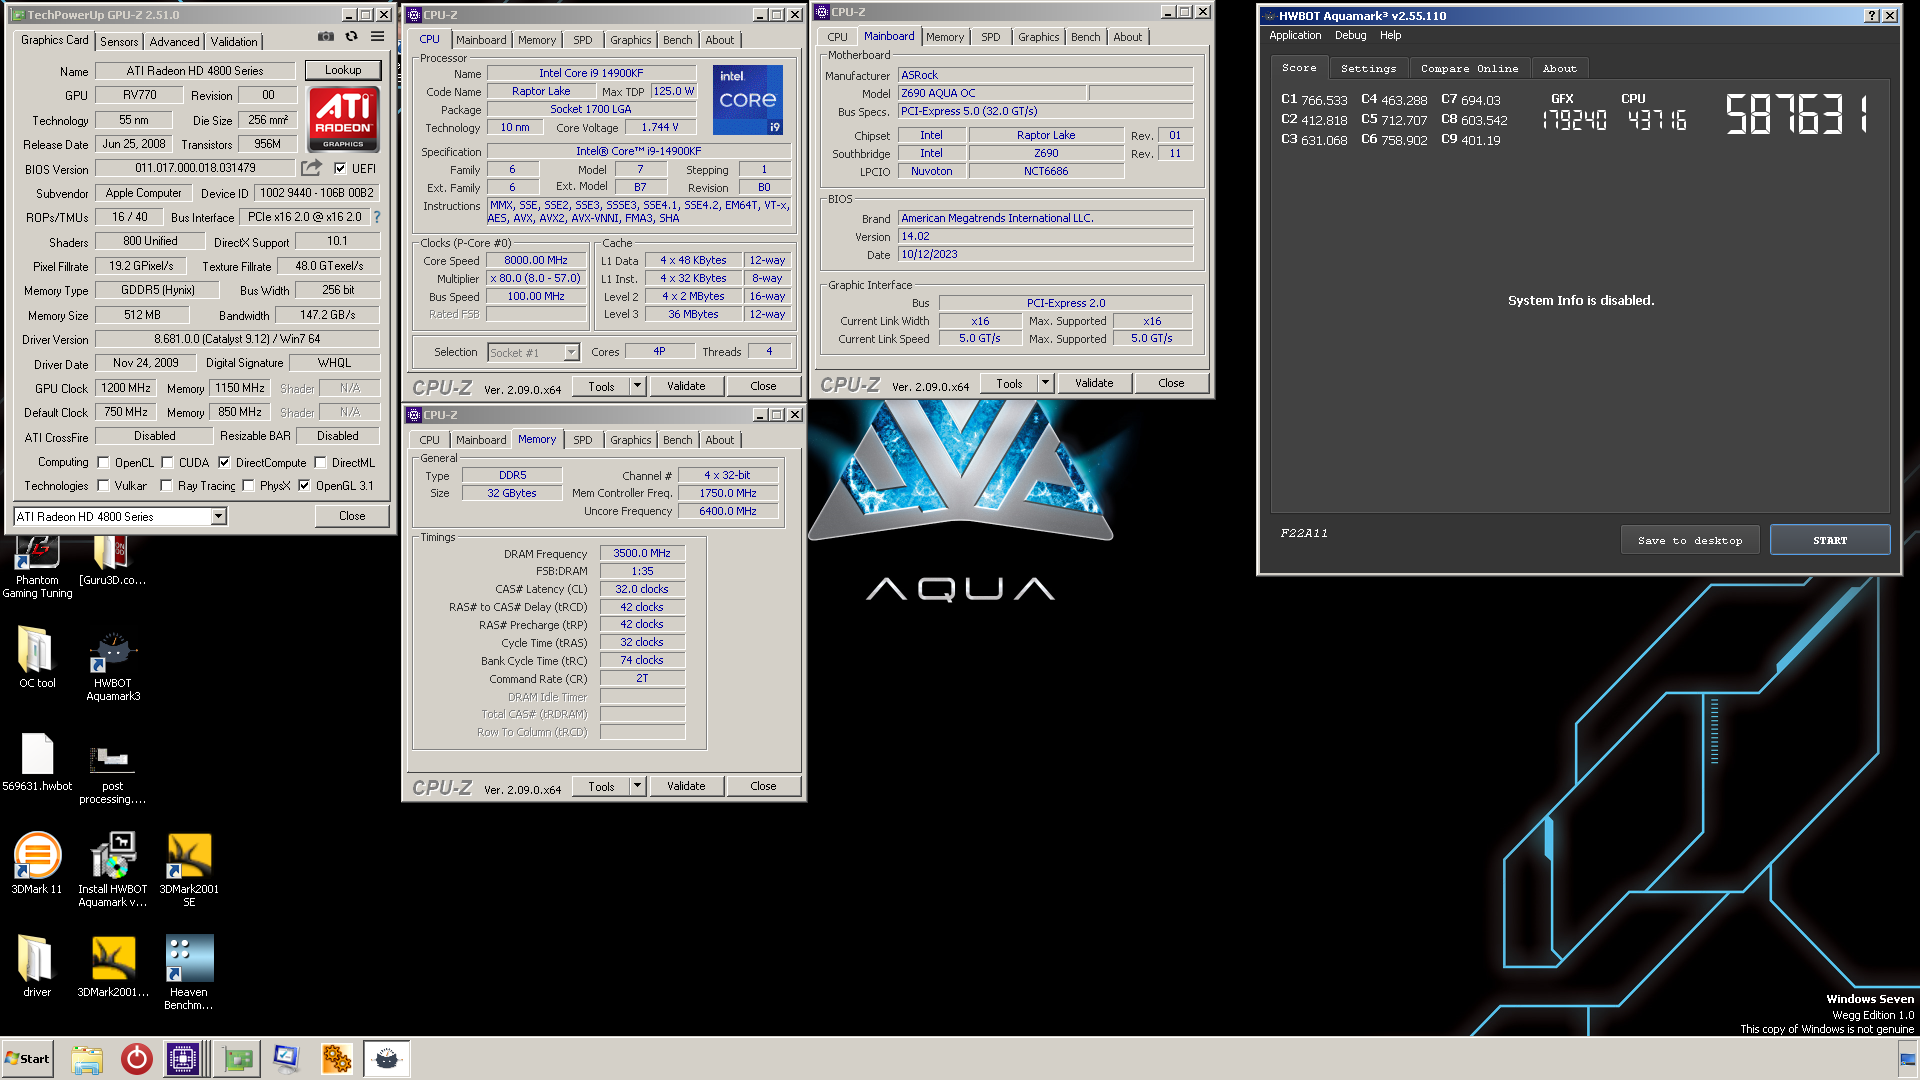Toggle Vulkan technologies checkbox
This screenshot has width=1920, height=1080.
[x=103, y=486]
